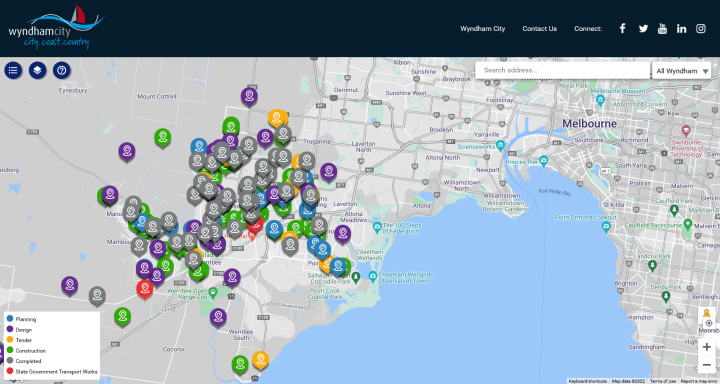Select the Caulfield Racecourse map pin
The image size is (720, 384).
(687, 225)
